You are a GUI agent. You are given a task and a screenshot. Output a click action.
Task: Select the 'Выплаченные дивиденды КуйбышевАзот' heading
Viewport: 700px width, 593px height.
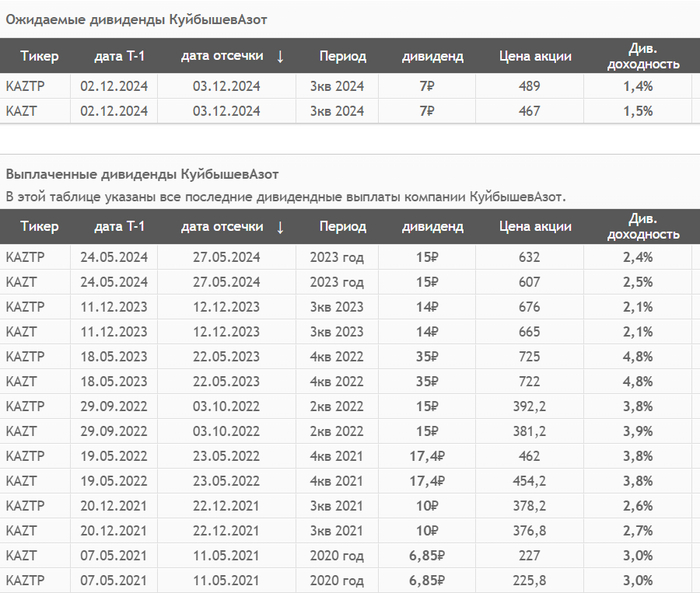(x=142, y=174)
